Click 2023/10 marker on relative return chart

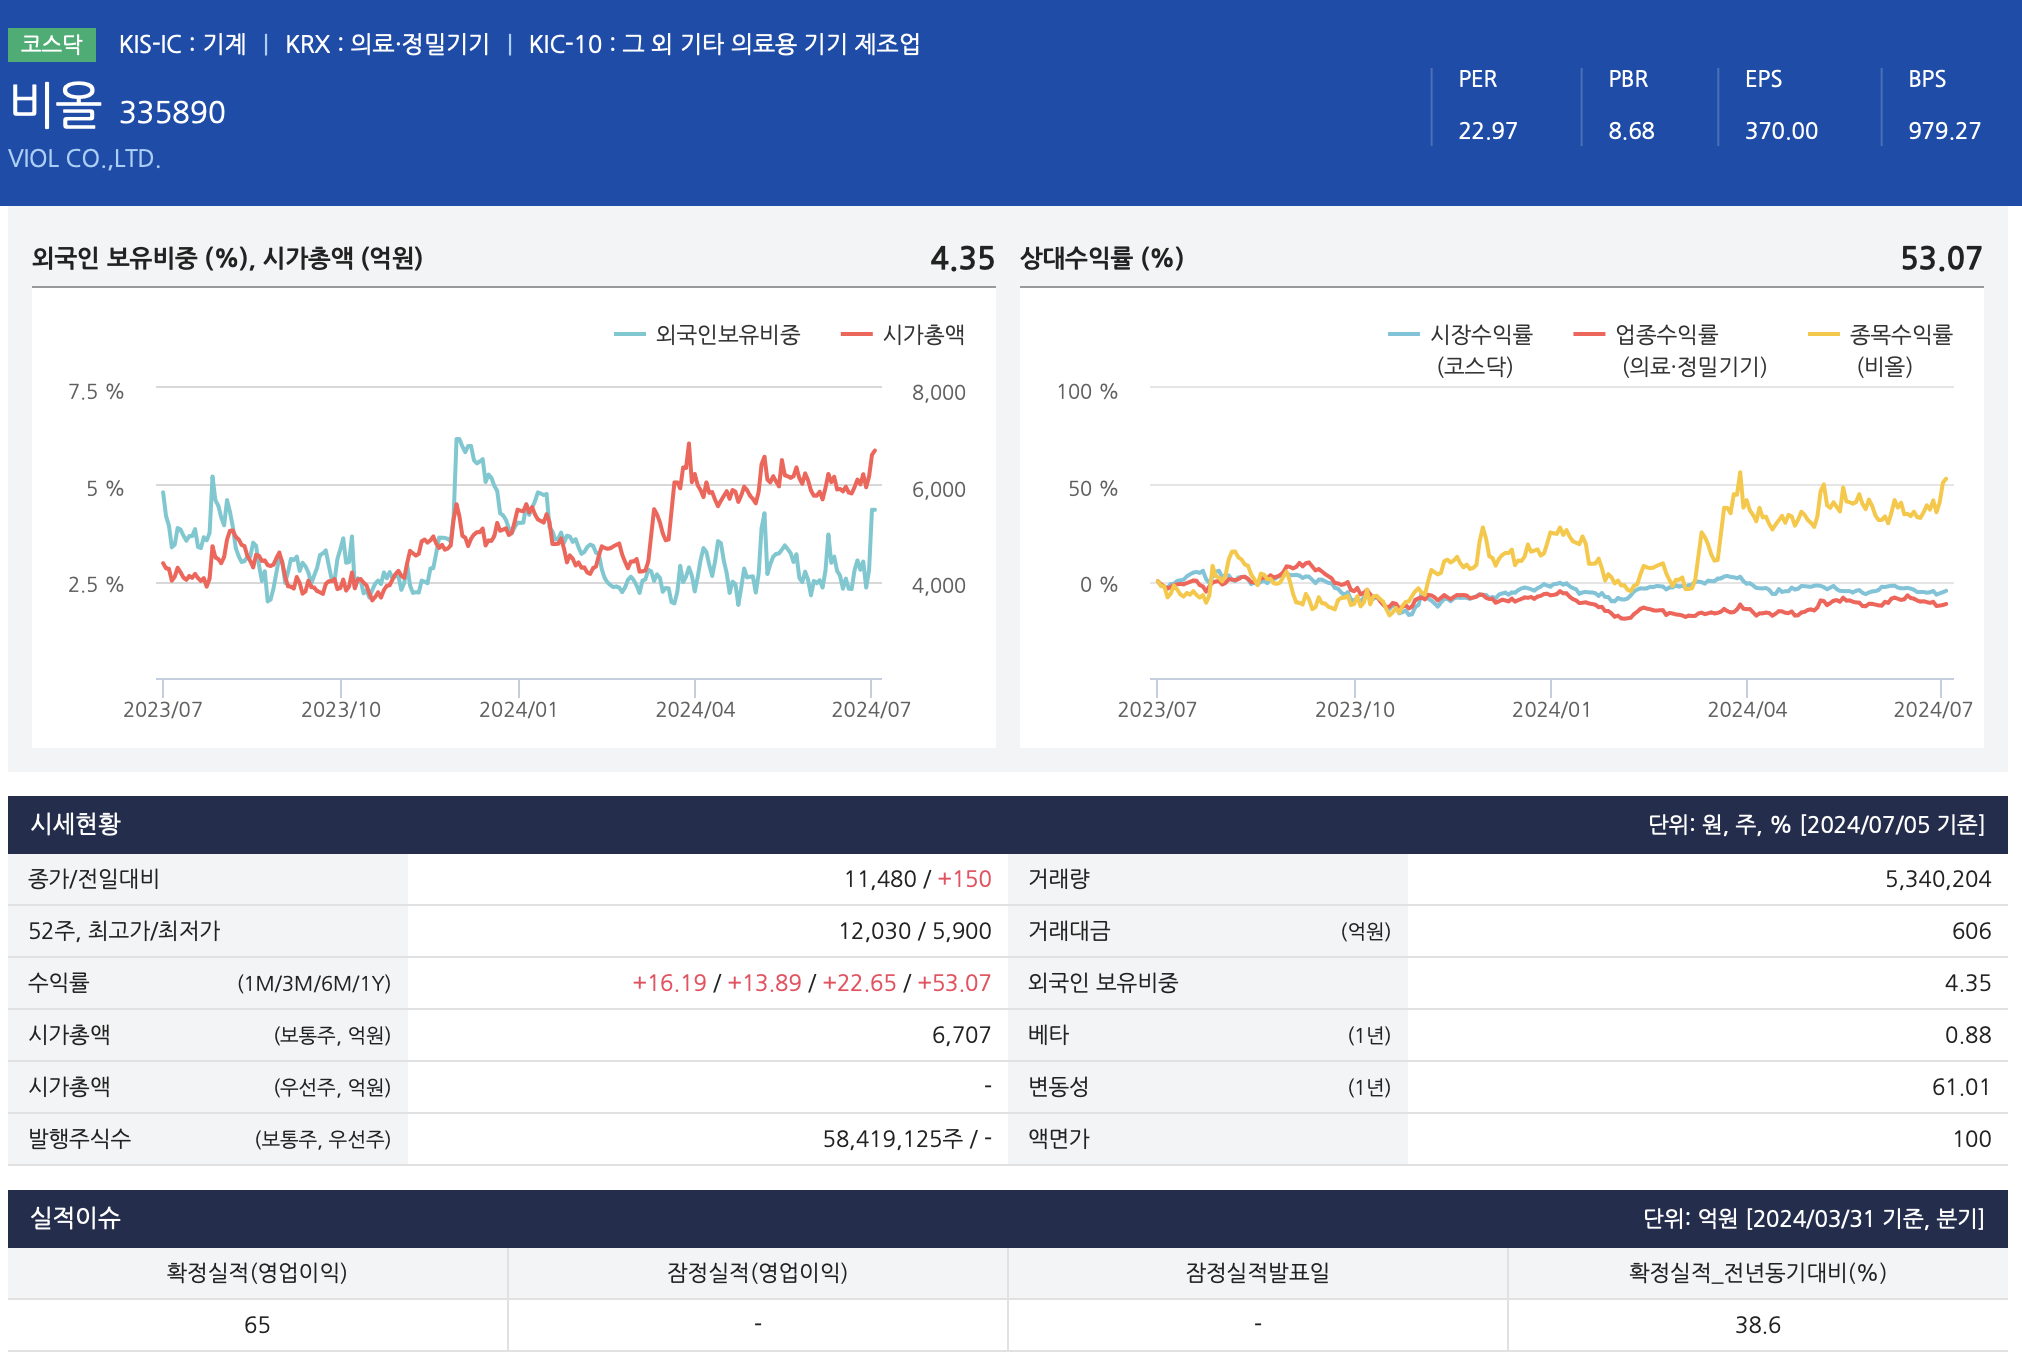point(1354,709)
